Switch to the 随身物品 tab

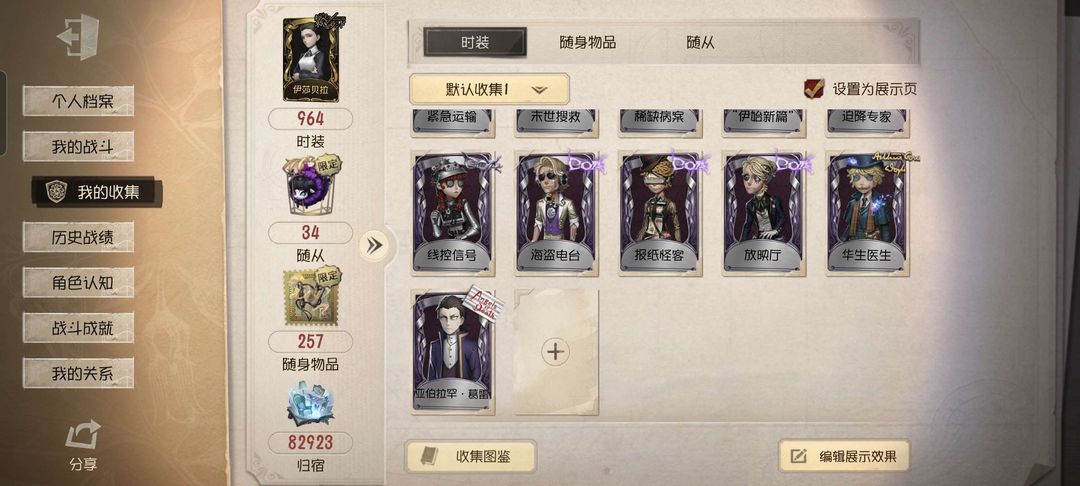pos(588,43)
